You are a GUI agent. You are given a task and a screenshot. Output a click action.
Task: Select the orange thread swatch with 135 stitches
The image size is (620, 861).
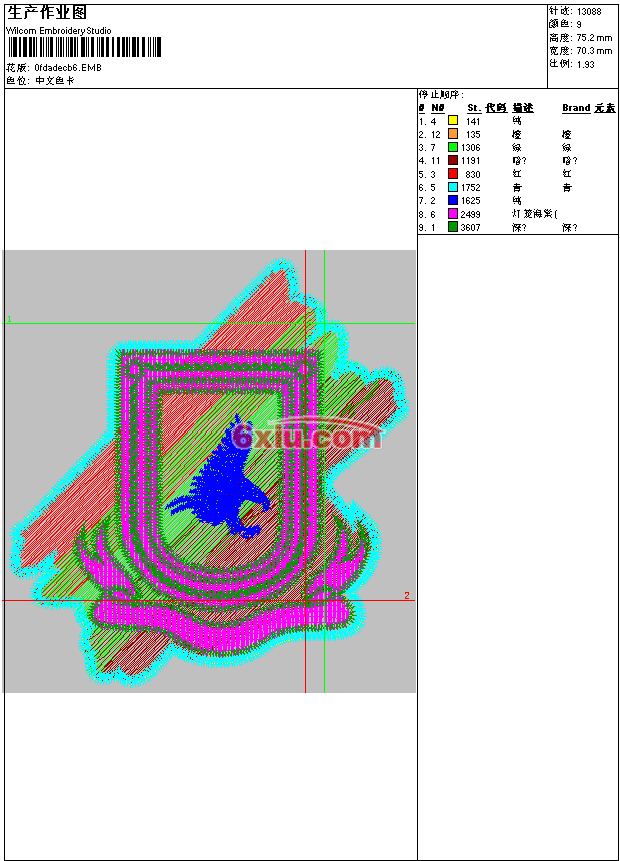[x=453, y=134]
